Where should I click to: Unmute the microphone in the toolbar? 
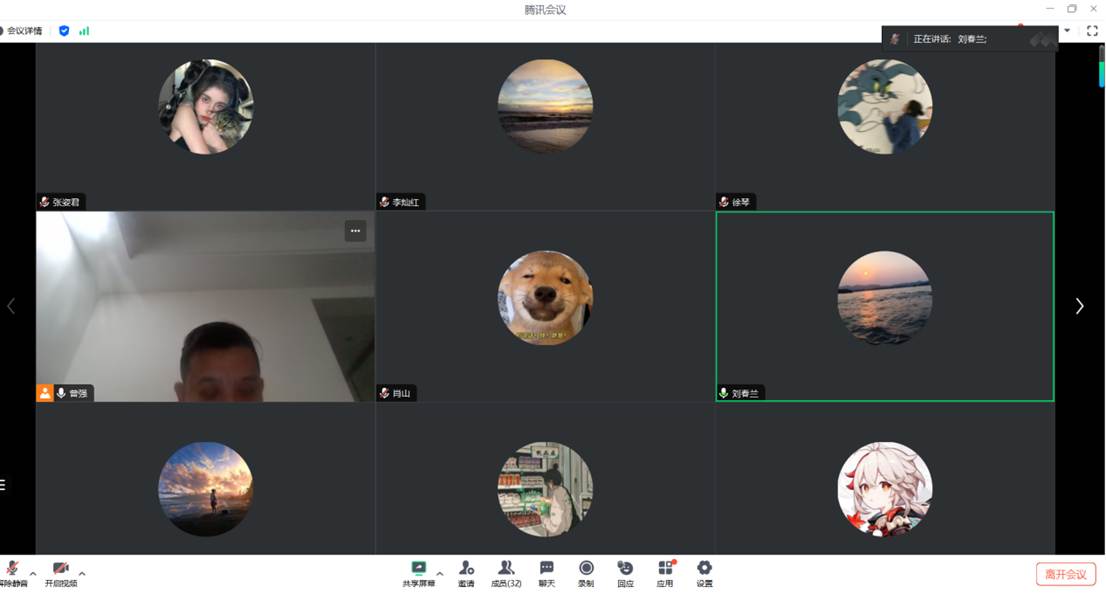12,569
